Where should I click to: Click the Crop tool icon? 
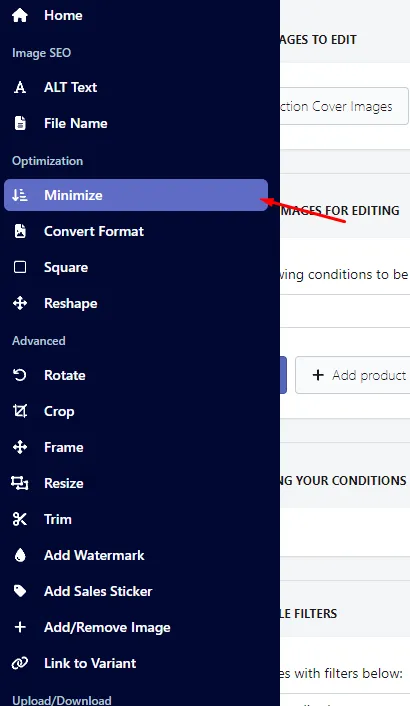pos(20,411)
